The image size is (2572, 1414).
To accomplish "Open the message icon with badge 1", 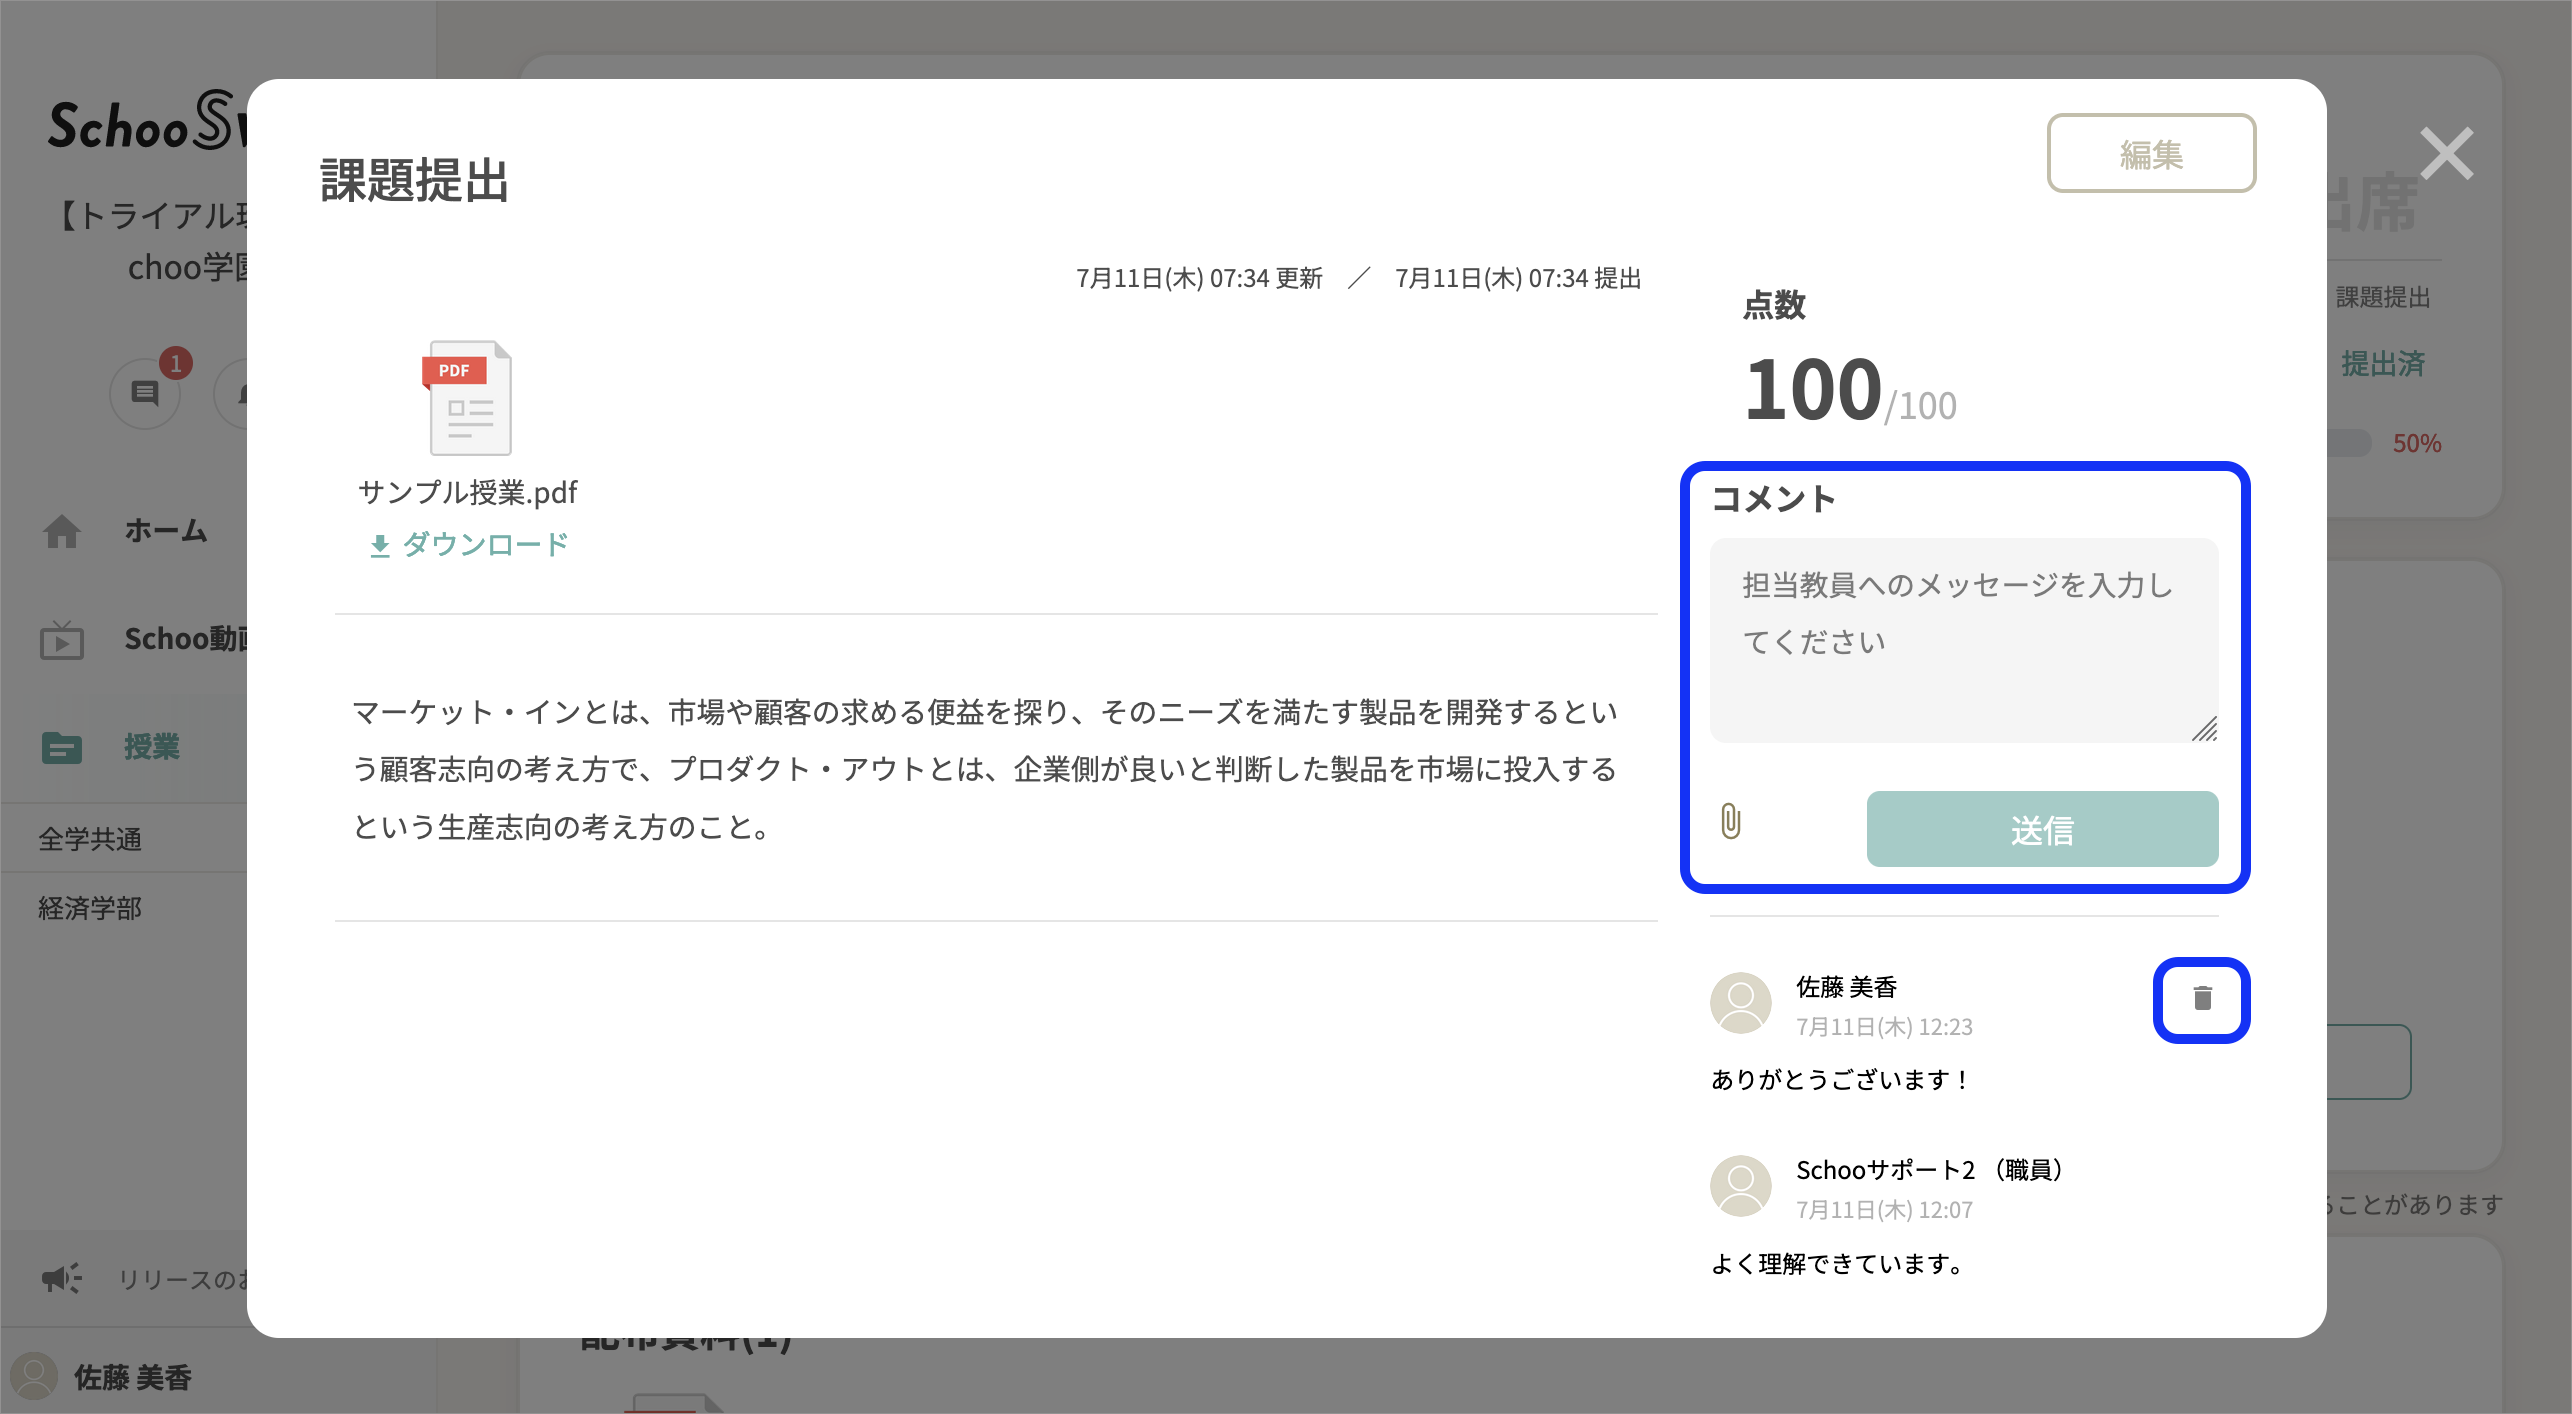I will tap(146, 393).
